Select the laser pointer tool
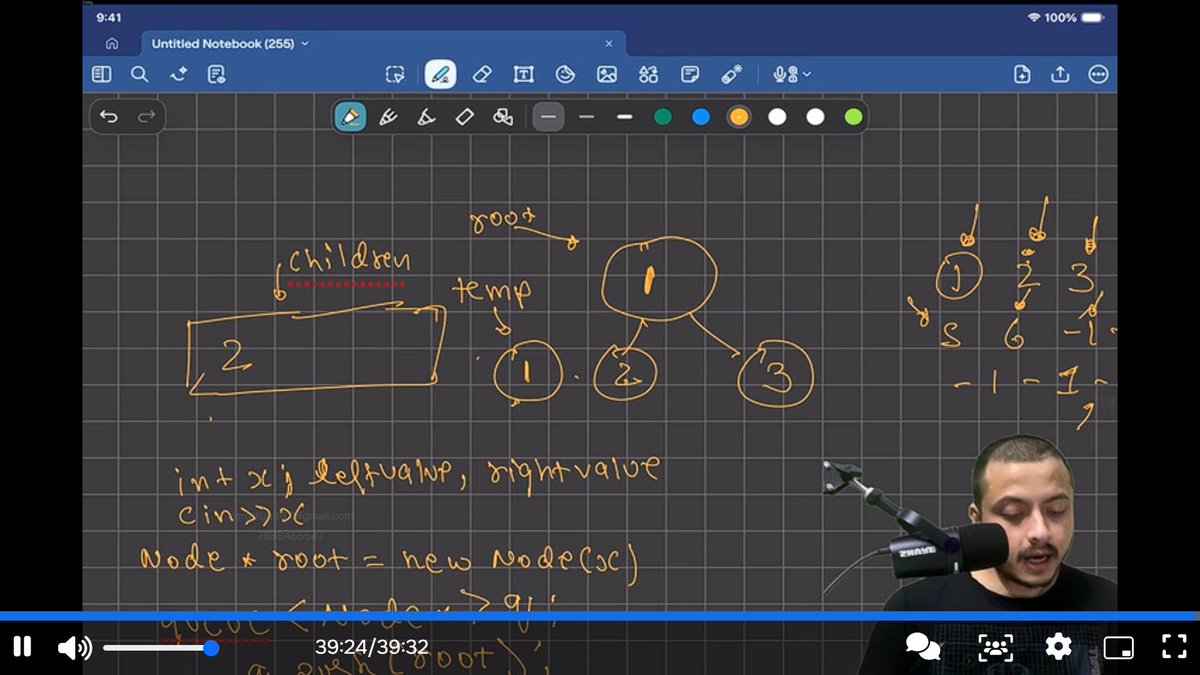The image size is (1200, 675). coord(732,74)
